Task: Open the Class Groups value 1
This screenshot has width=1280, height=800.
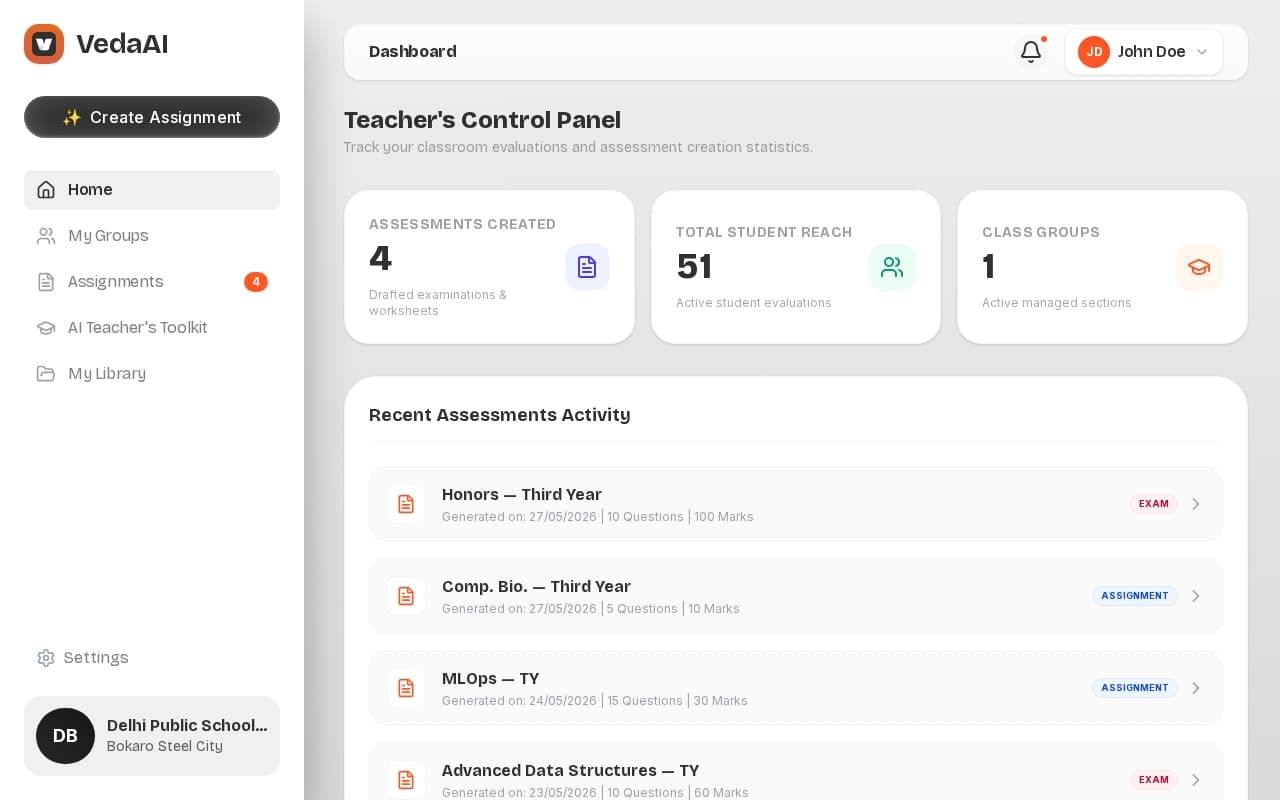Action: (988, 267)
